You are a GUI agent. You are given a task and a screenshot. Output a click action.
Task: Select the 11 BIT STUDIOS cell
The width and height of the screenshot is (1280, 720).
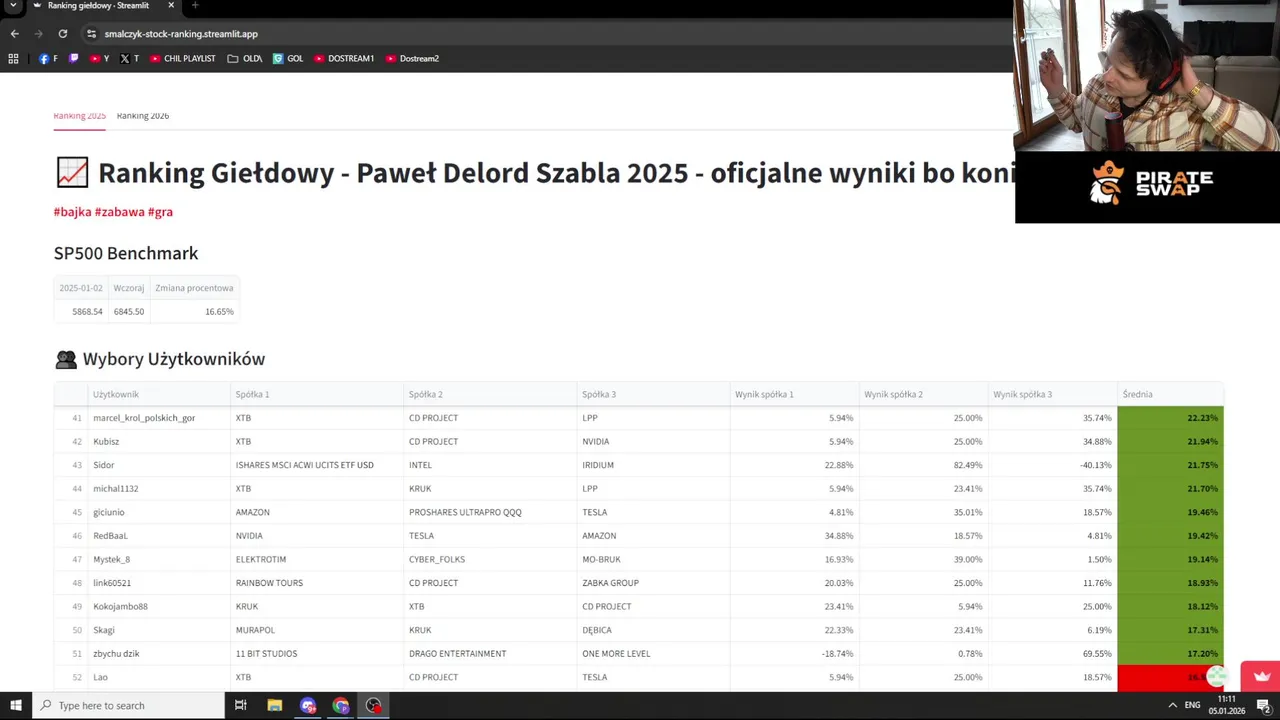(x=317, y=654)
